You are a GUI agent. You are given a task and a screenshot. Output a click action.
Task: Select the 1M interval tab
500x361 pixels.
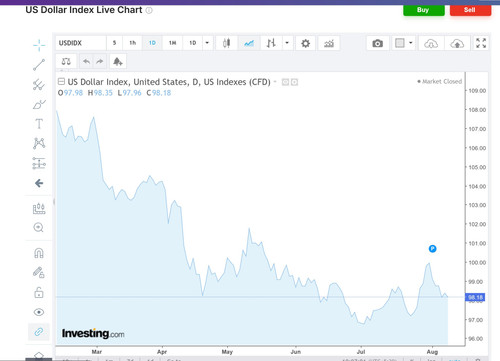172,43
